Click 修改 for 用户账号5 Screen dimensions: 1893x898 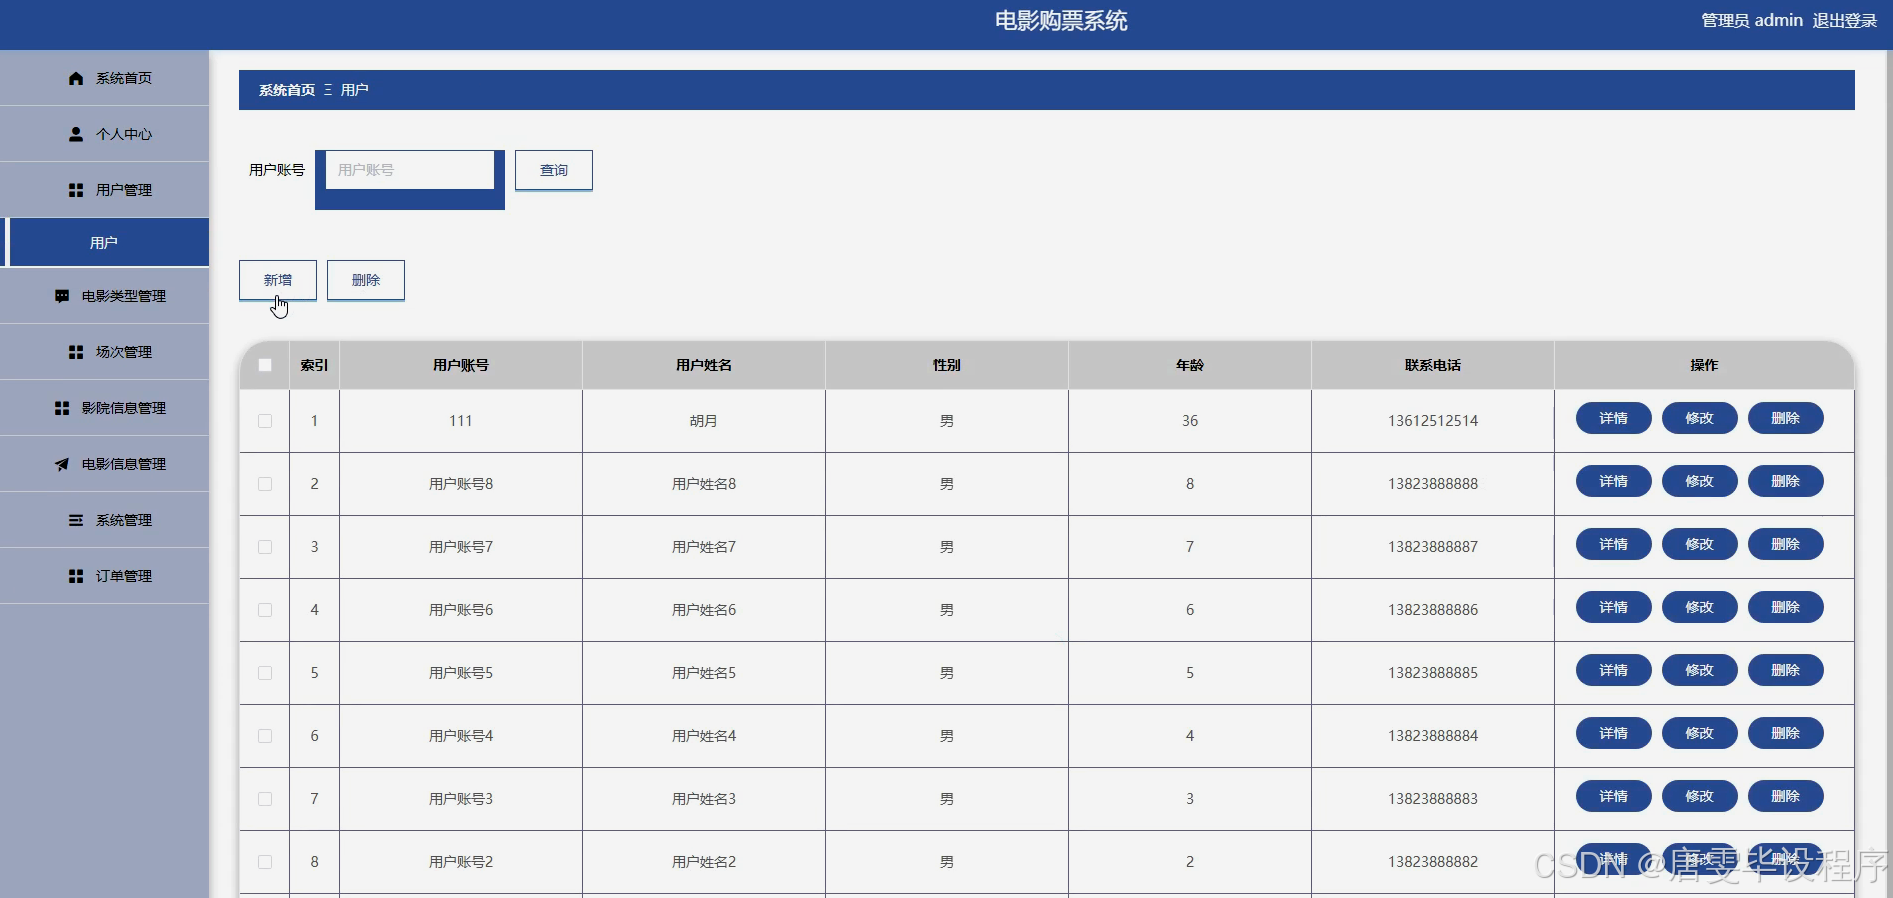pos(1700,670)
